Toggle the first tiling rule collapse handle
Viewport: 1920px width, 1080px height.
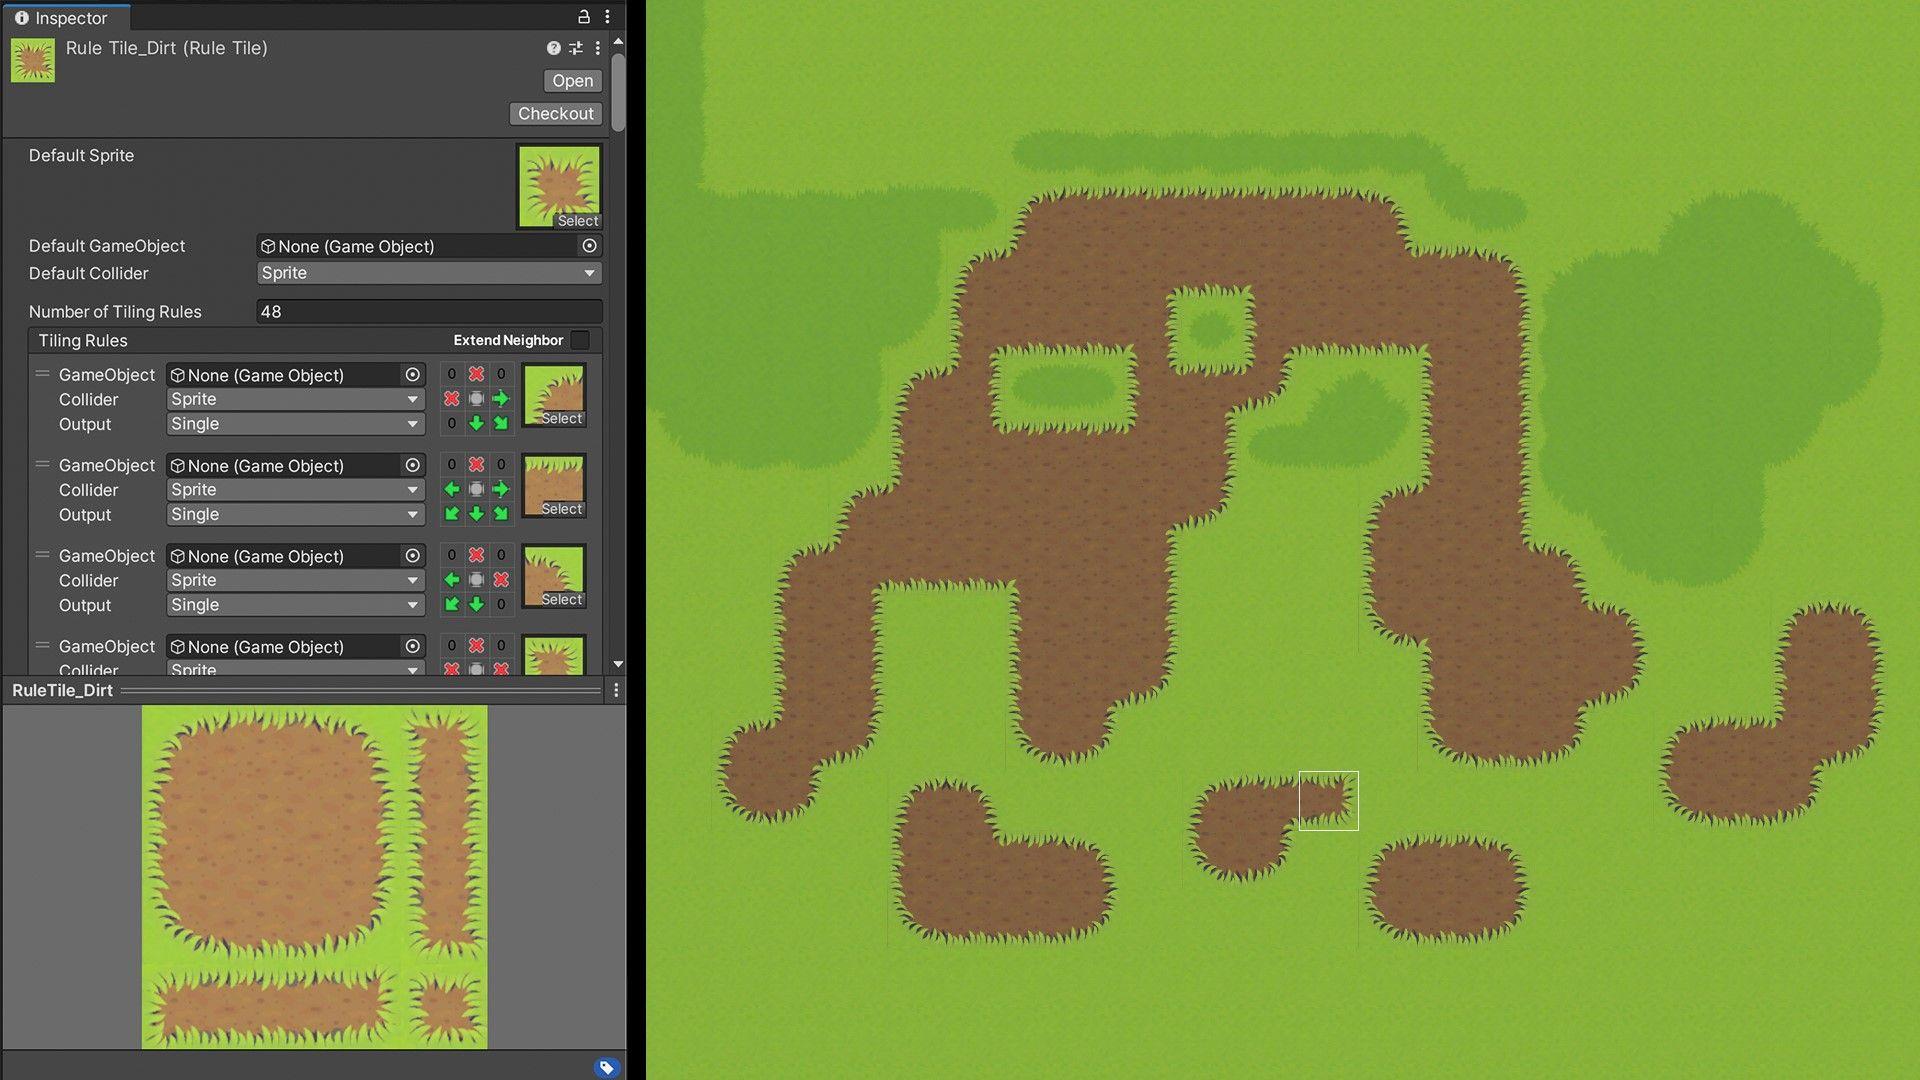tap(40, 375)
